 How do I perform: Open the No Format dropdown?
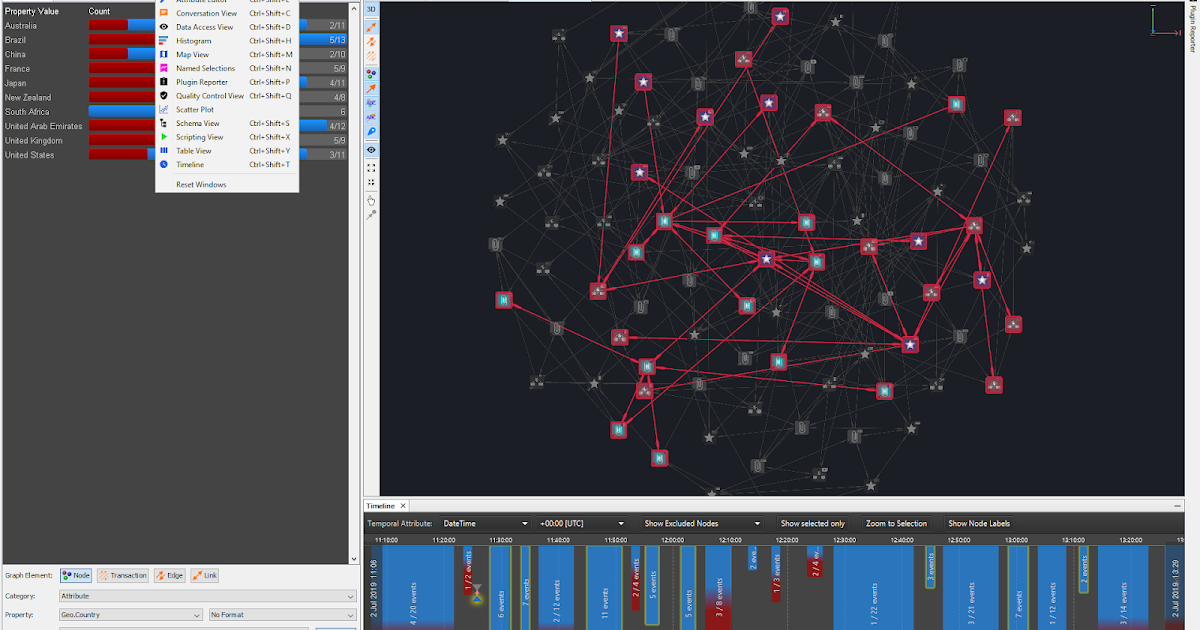click(280, 615)
